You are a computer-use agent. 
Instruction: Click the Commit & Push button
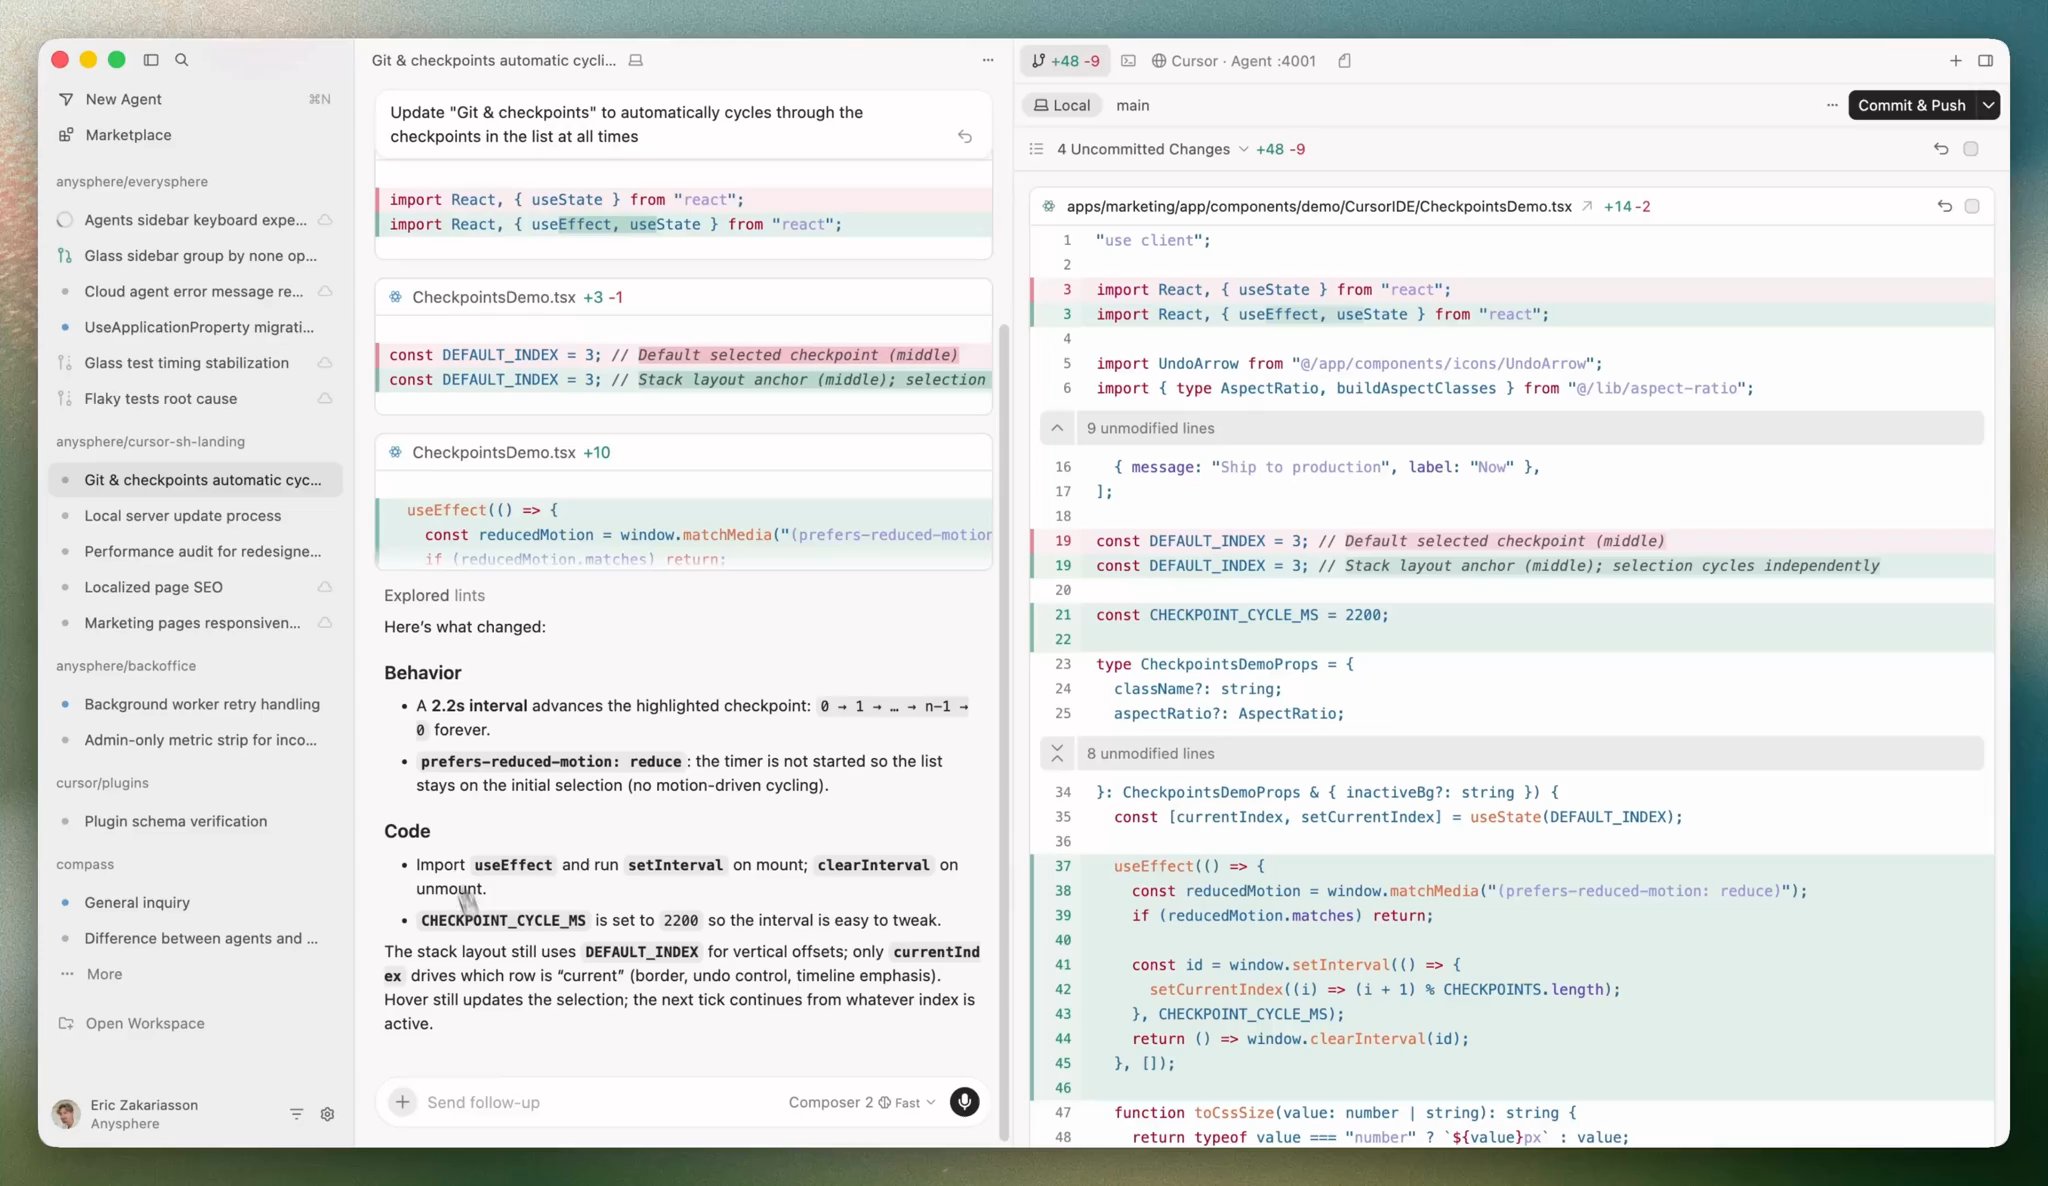click(x=1911, y=105)
